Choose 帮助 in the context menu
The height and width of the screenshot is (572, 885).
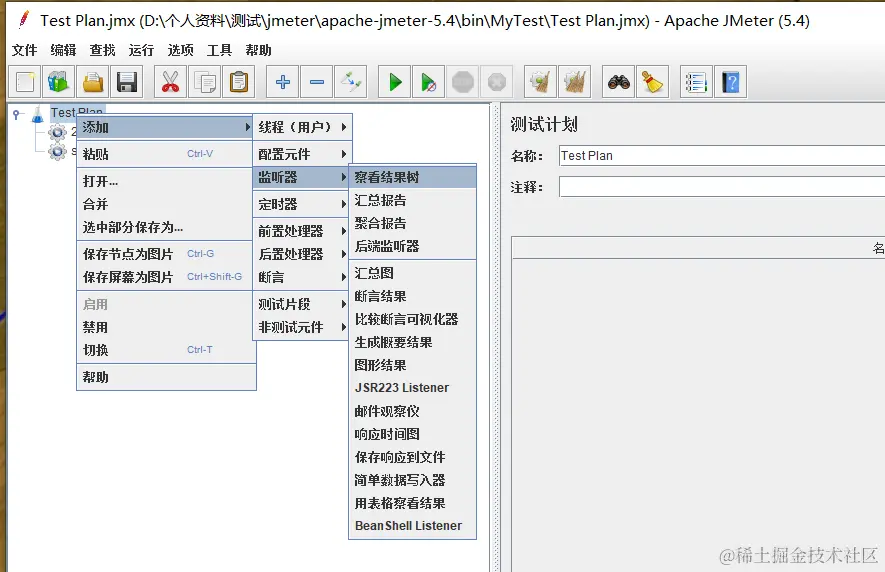167,377
